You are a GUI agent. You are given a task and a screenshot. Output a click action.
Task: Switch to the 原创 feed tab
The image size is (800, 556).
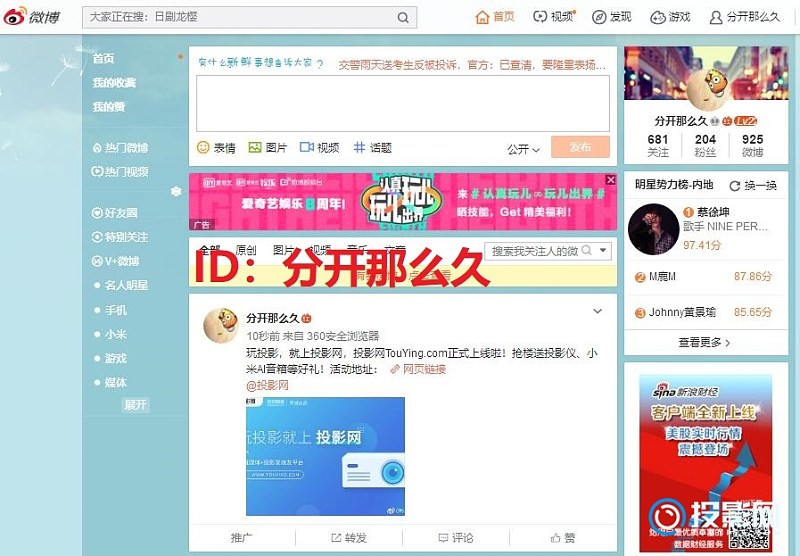[x=245, y=250]
